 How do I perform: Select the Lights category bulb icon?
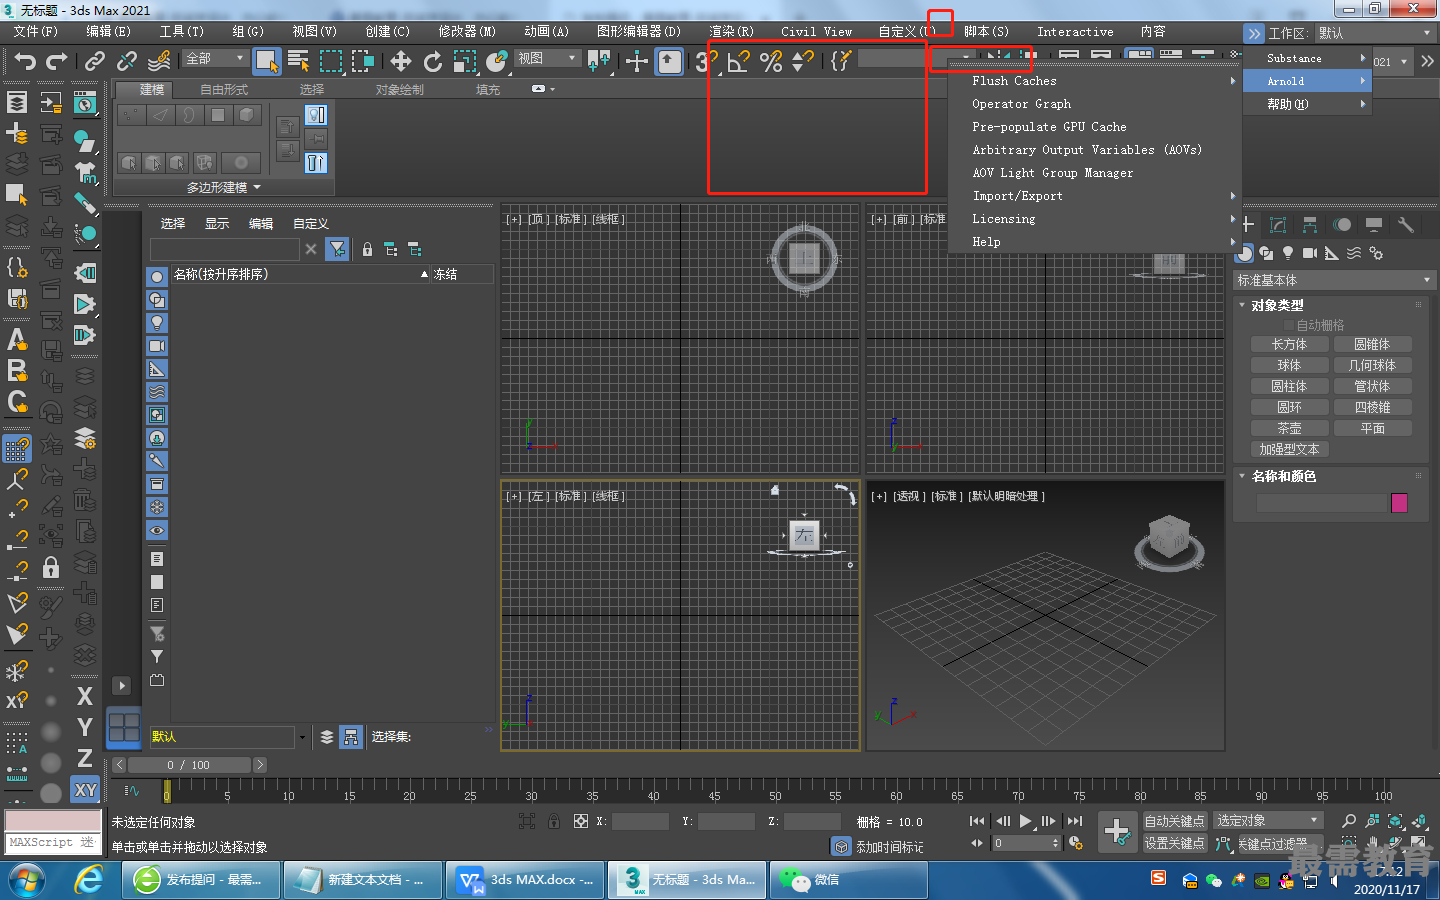(x=1288, y=253)
